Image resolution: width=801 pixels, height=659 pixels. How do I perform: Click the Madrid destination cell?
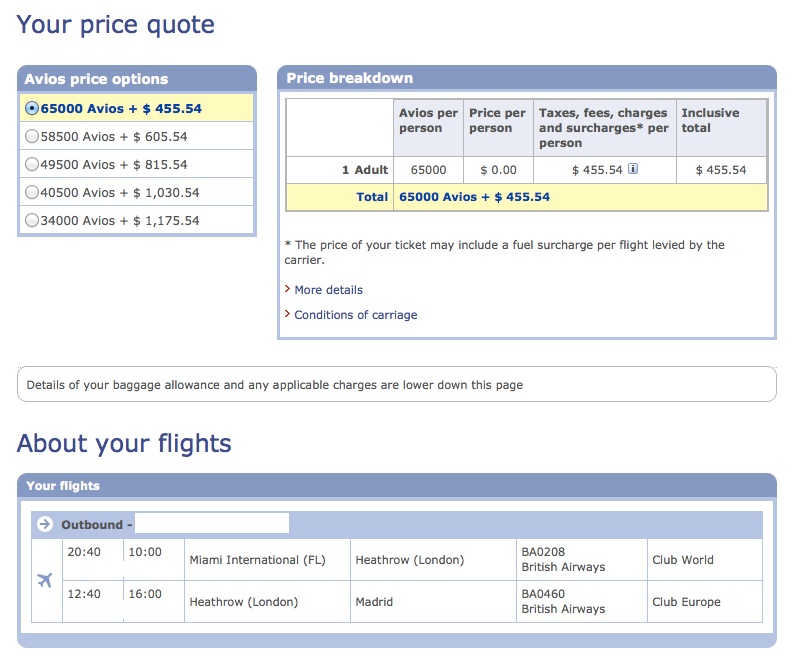[x=374, y=602]
